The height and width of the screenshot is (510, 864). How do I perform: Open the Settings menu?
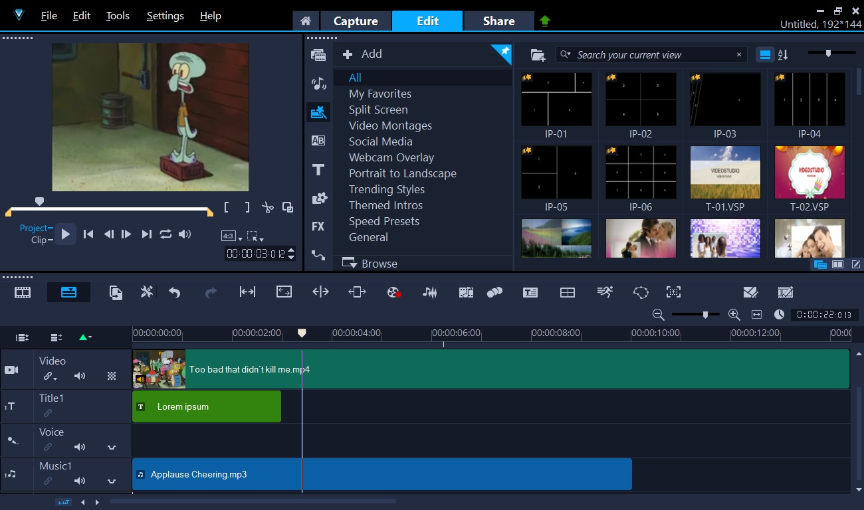165,15
